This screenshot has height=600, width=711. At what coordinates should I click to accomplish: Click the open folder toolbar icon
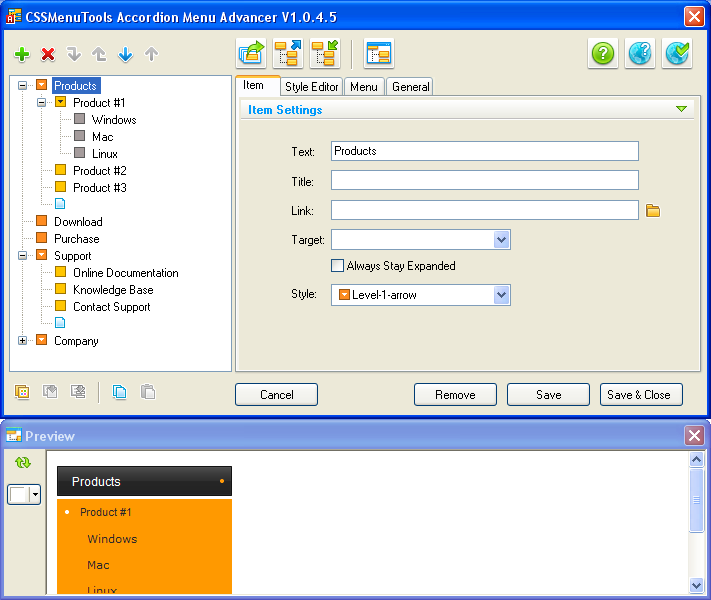tap(251, 54)
